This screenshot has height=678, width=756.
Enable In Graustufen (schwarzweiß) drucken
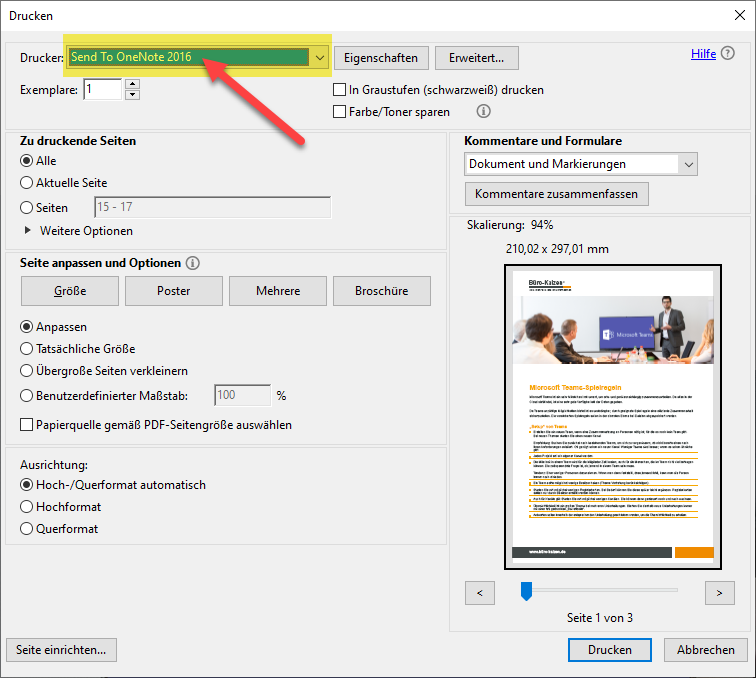pyautogui.click(x=339, y=90)
